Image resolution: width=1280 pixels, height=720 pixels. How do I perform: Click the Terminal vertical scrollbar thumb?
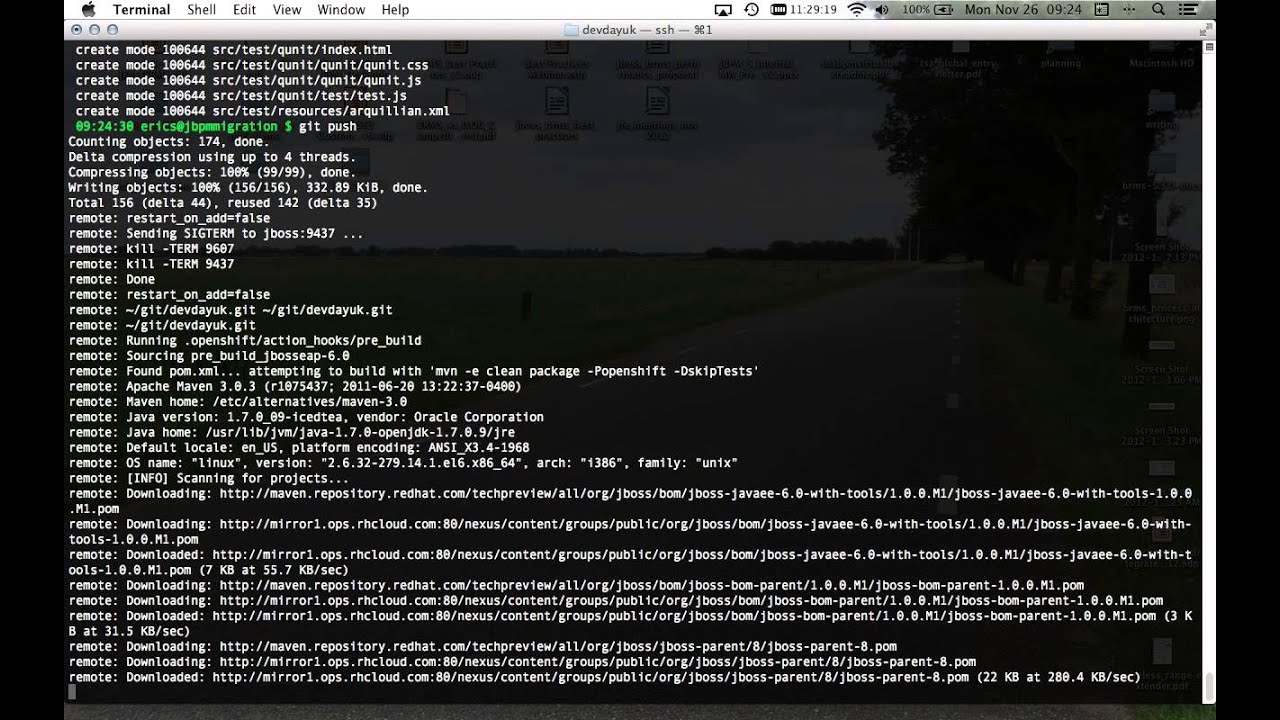pos(1209,687)
